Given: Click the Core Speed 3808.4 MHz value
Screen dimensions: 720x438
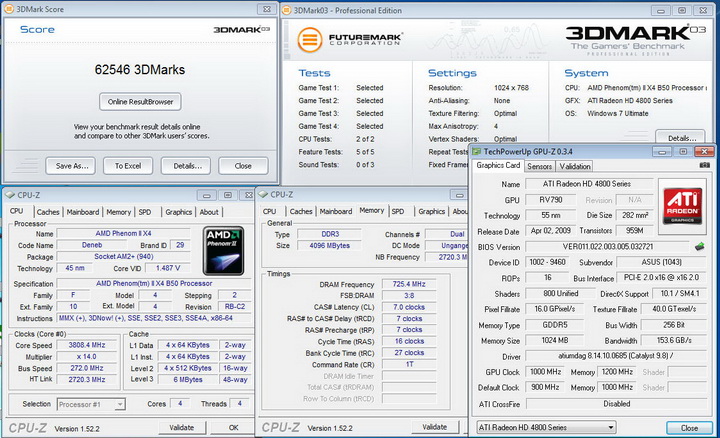Looking at the screenshot, I should point(87,345).
